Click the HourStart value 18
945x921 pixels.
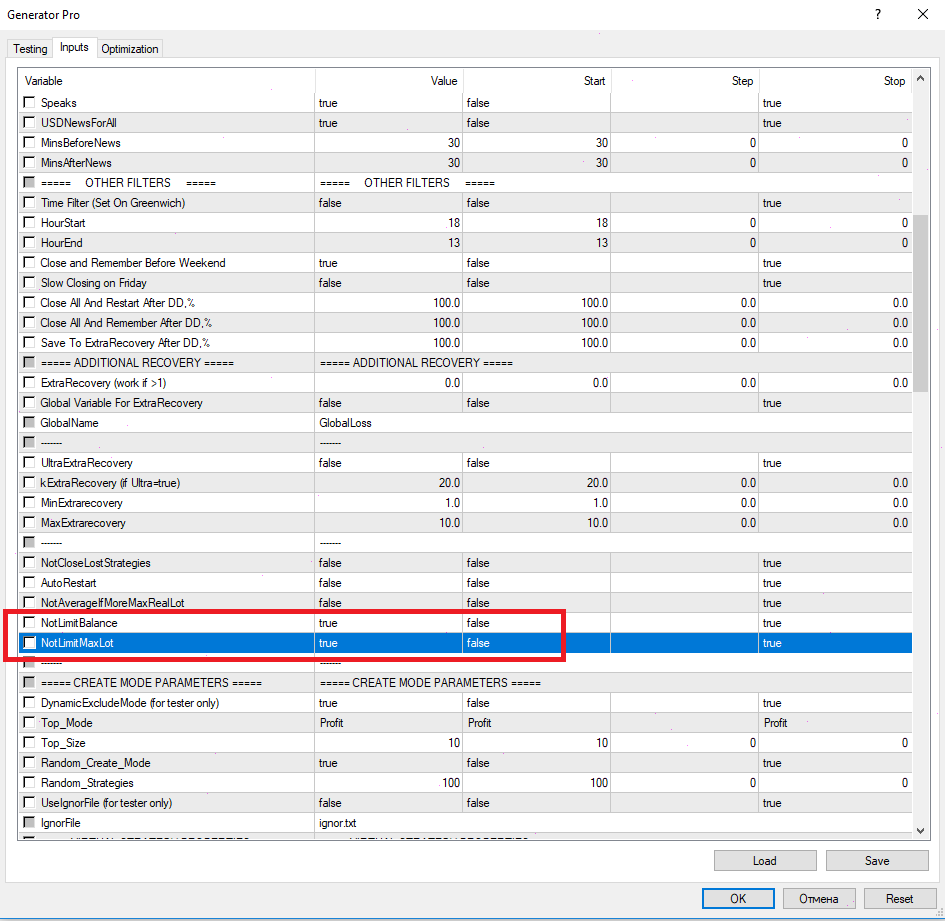pos(389,222)
